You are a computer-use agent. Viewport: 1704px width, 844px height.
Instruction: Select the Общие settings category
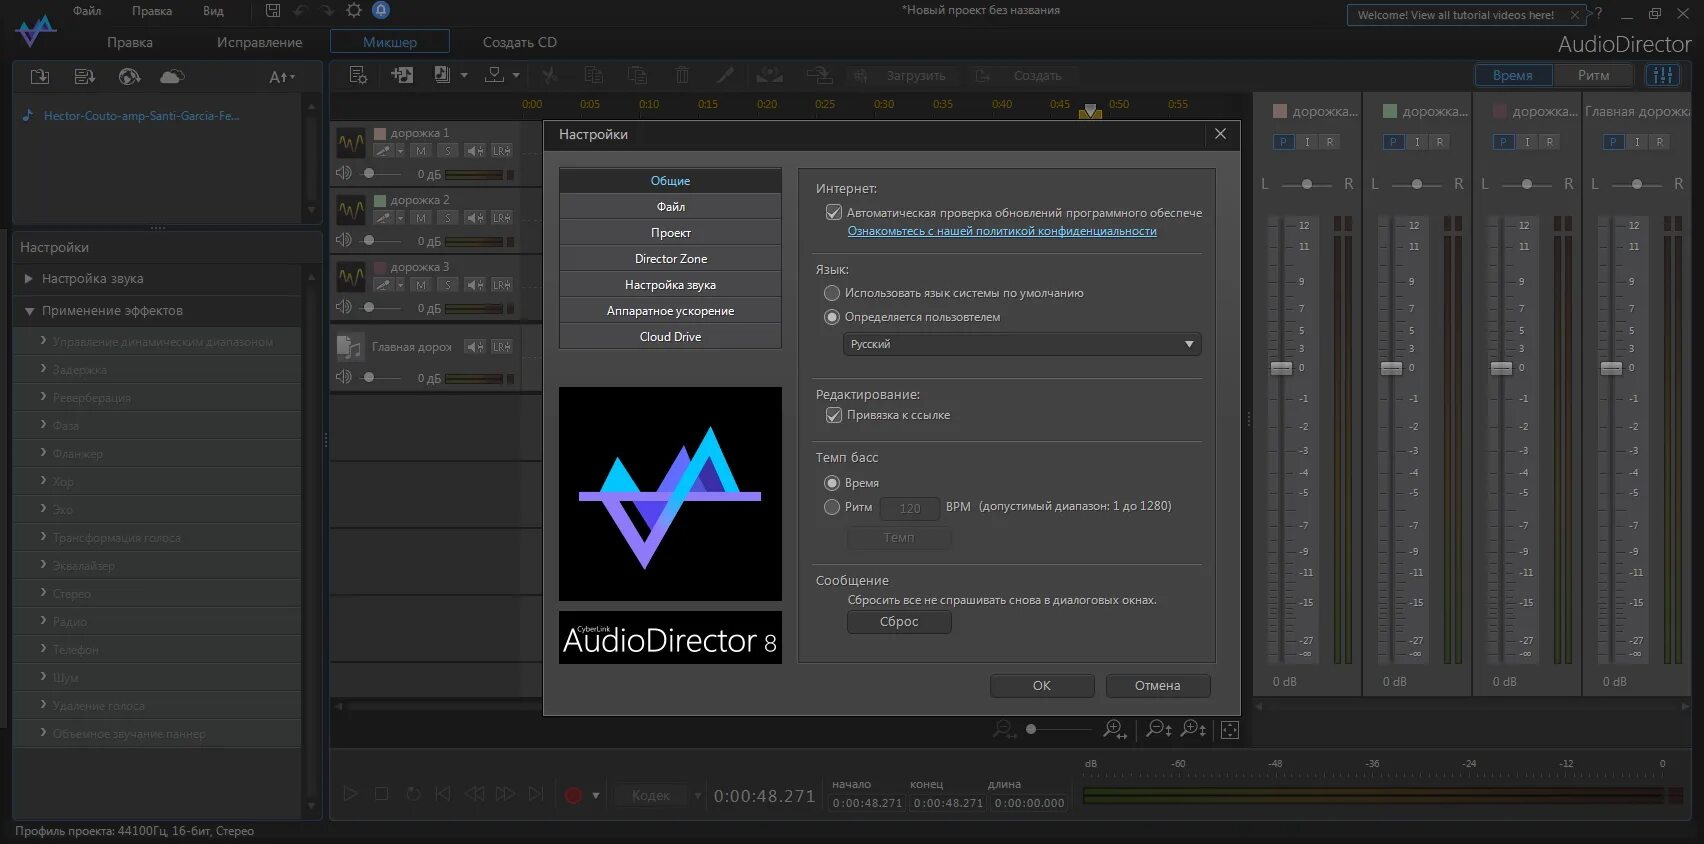[670, 181]
